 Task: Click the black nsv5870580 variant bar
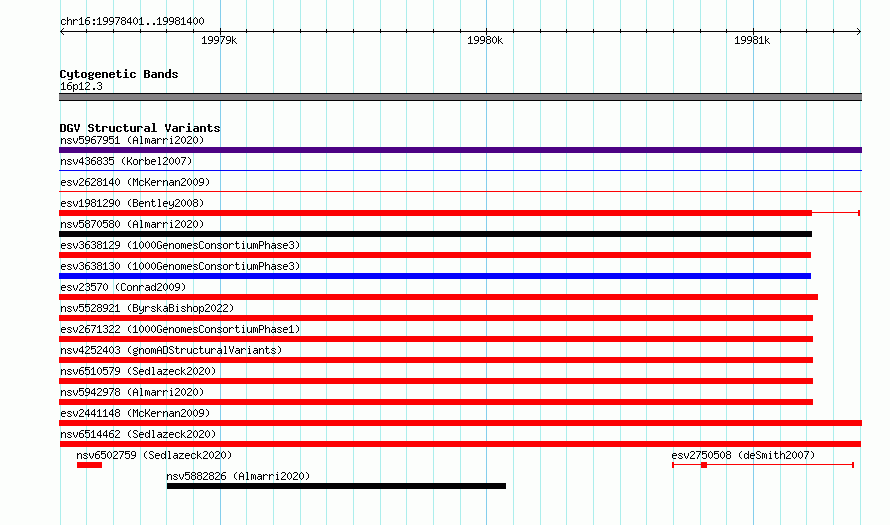(435, 234)
